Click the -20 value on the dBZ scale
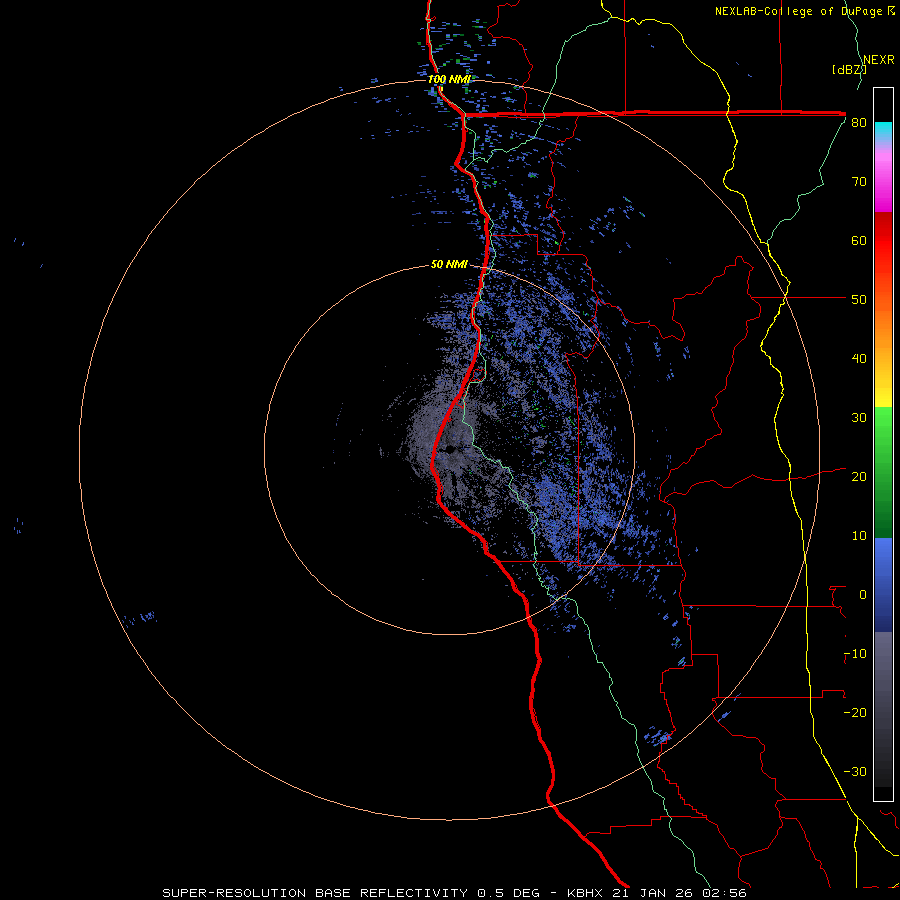The image size is (900, 900). [855, 713]
